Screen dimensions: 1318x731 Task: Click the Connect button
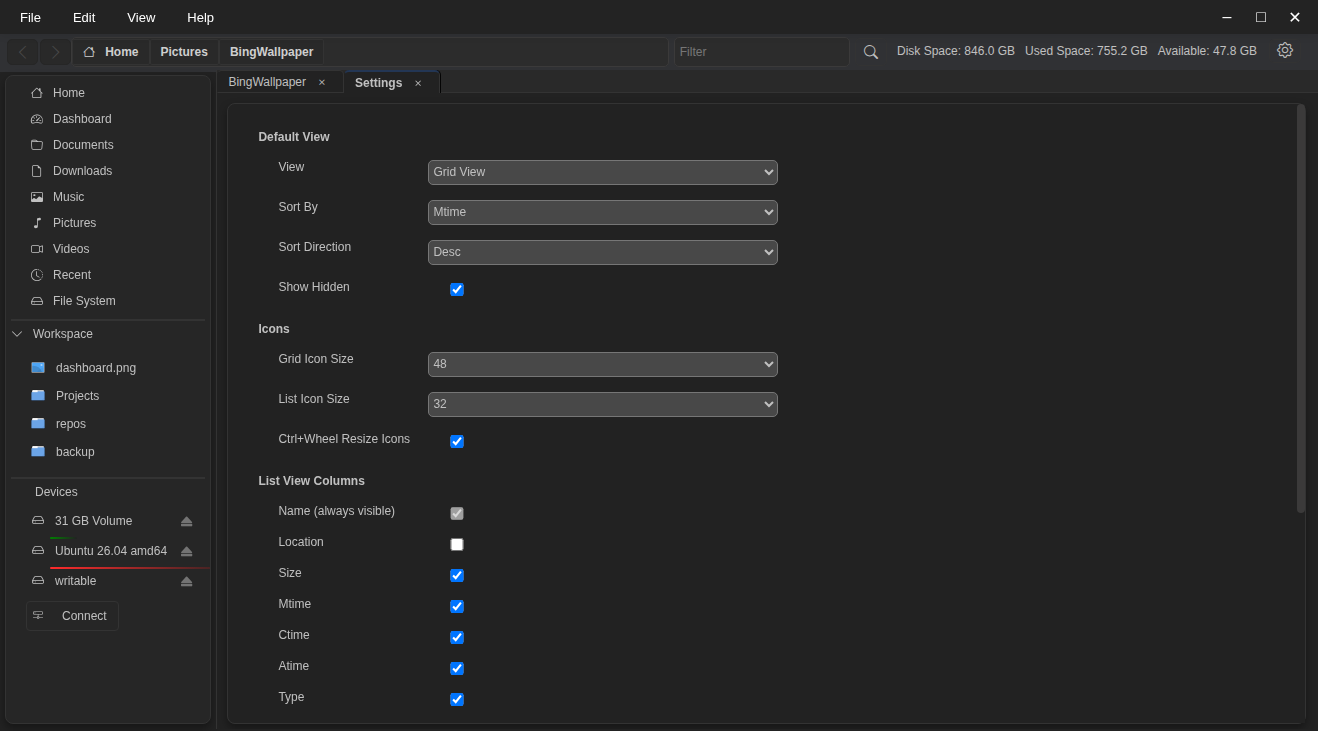(72, 616)
